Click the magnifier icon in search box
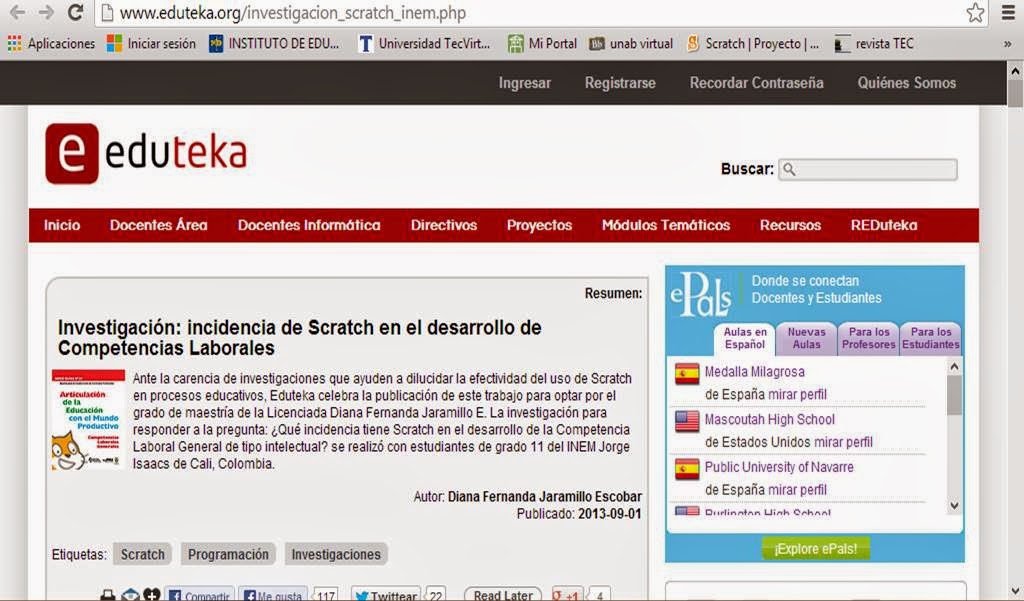 (x=789, y=170)
